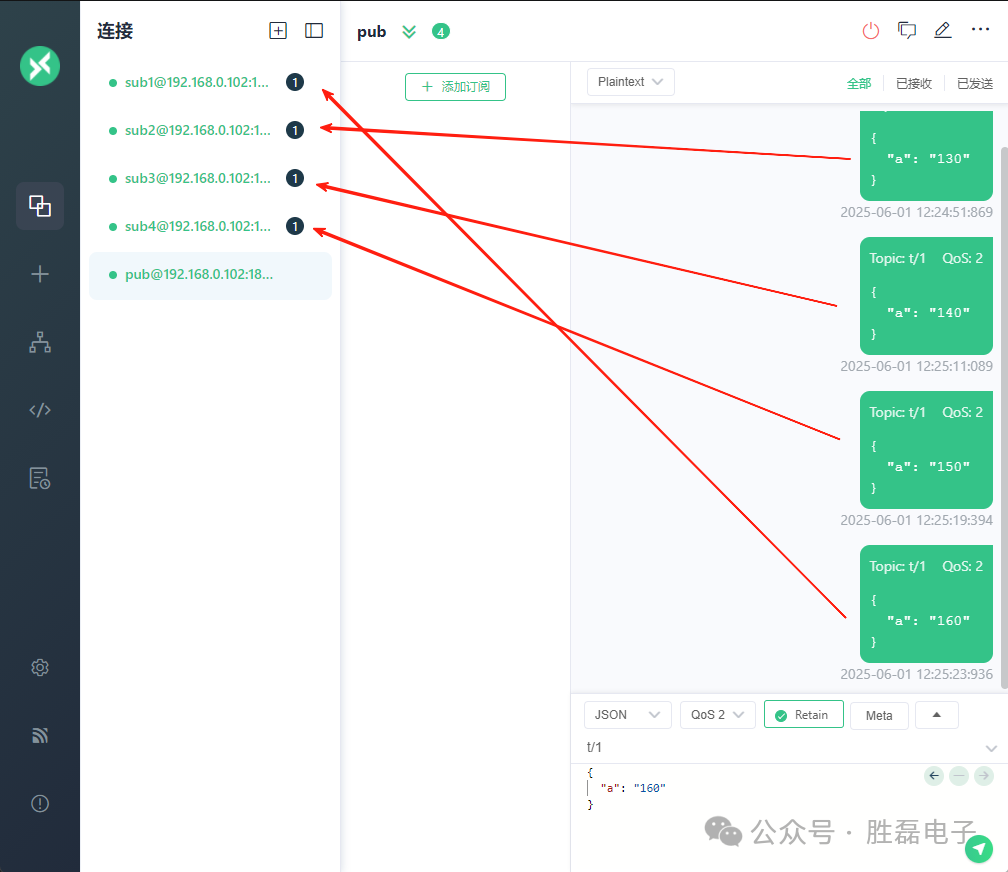The image size is (1008, 872).
Task: Open the About info icon in sidebar
Action: [40, 803]
